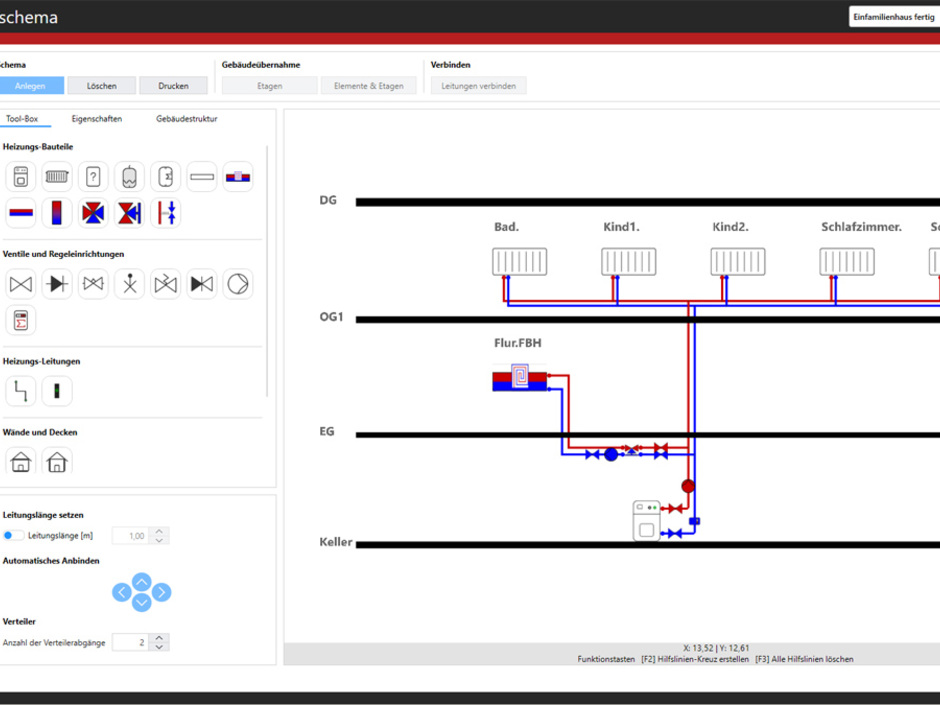Select the heat meter icon with sigma symbol
The height and width of the screenshot is (705, 940).
tap(21, 320)
